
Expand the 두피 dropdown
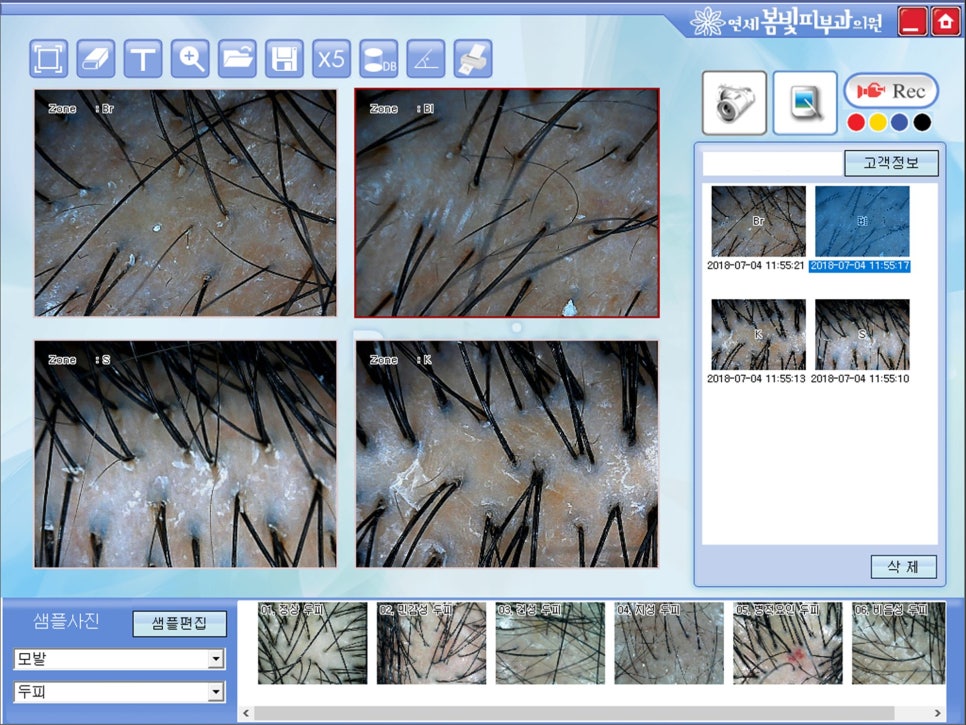[215, 692]
